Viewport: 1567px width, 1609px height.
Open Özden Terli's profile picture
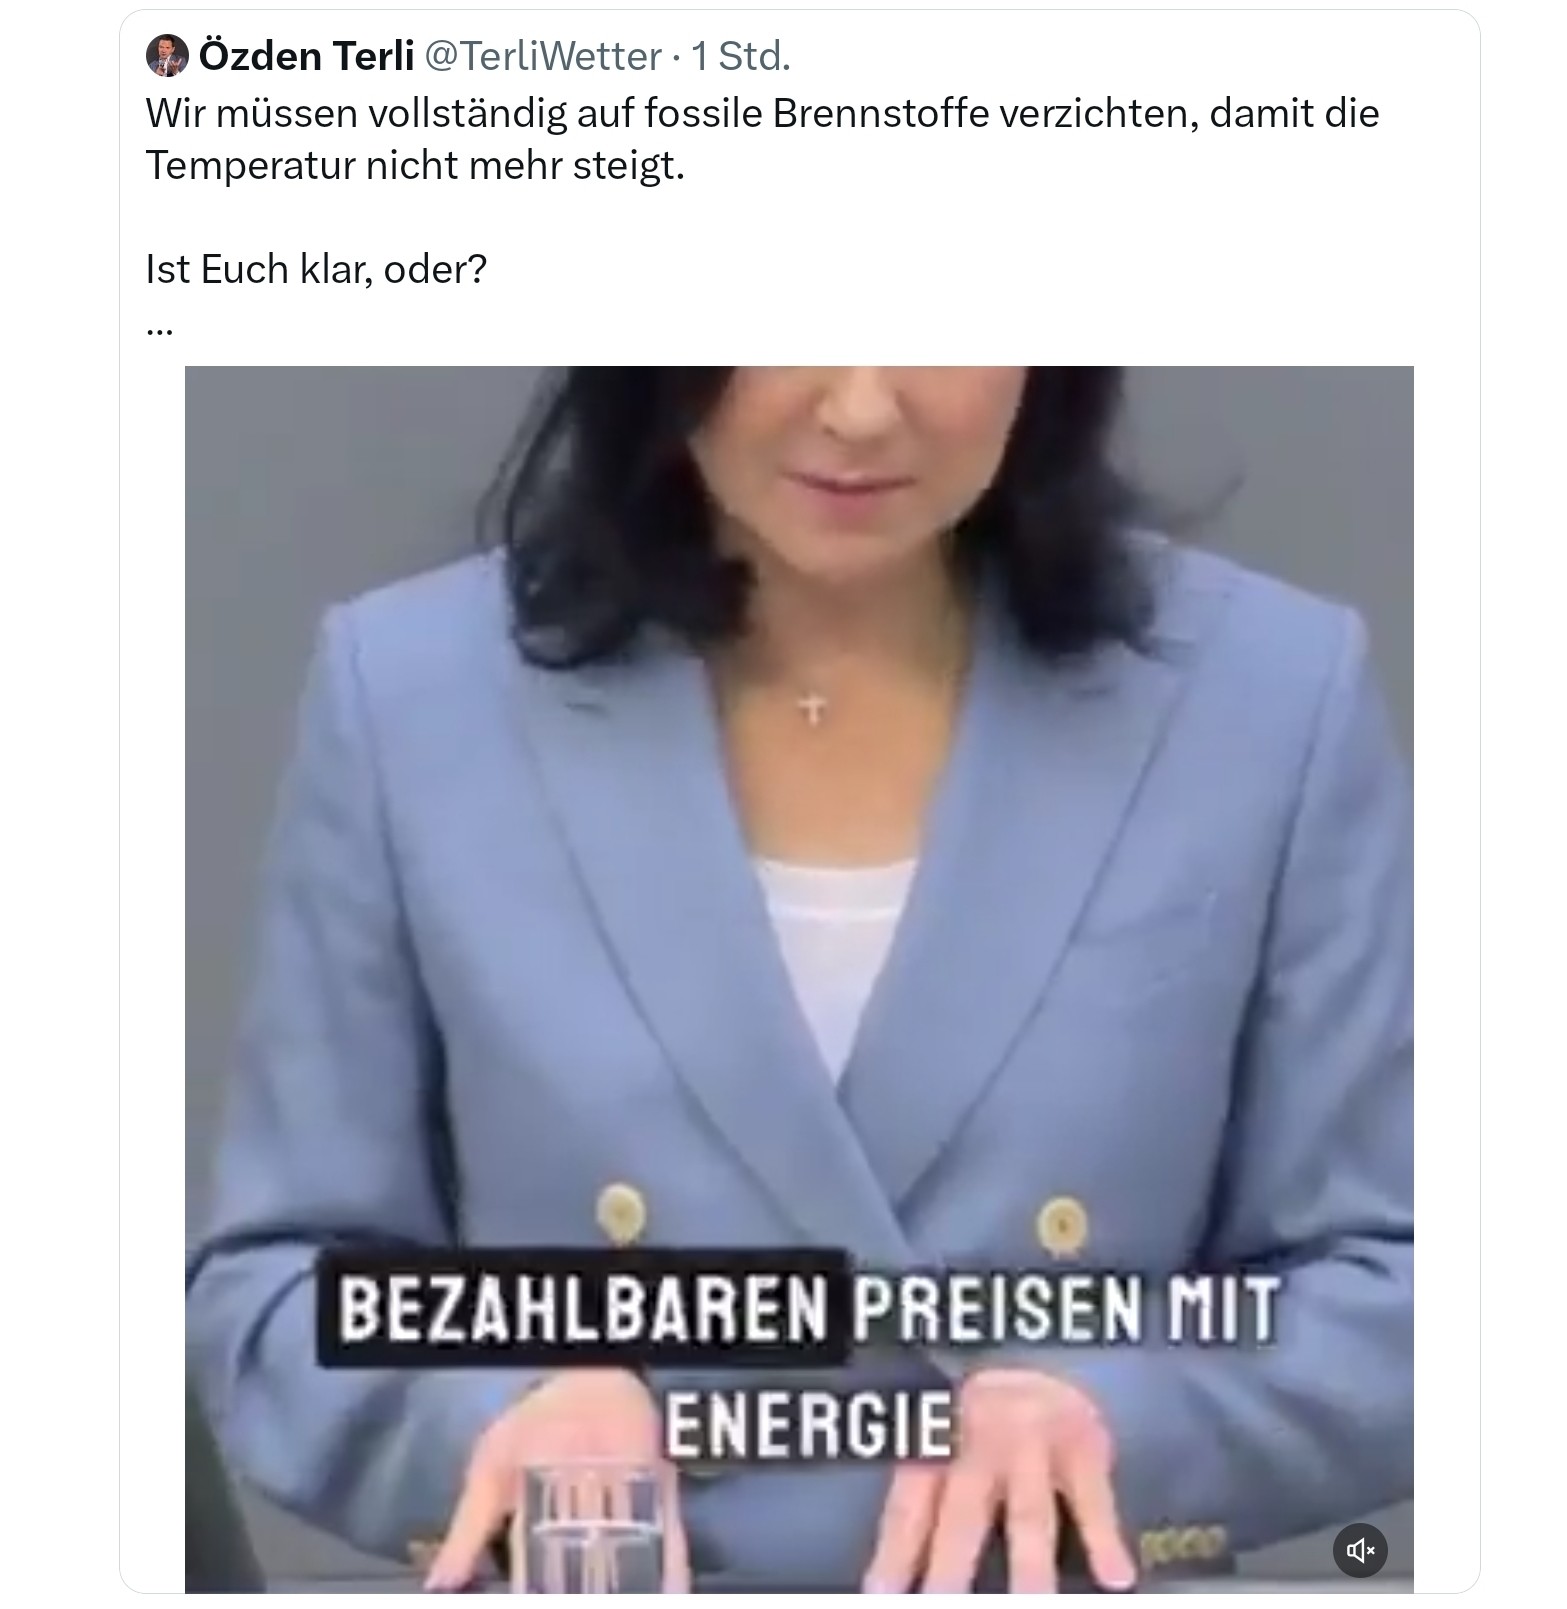[167, 56]
